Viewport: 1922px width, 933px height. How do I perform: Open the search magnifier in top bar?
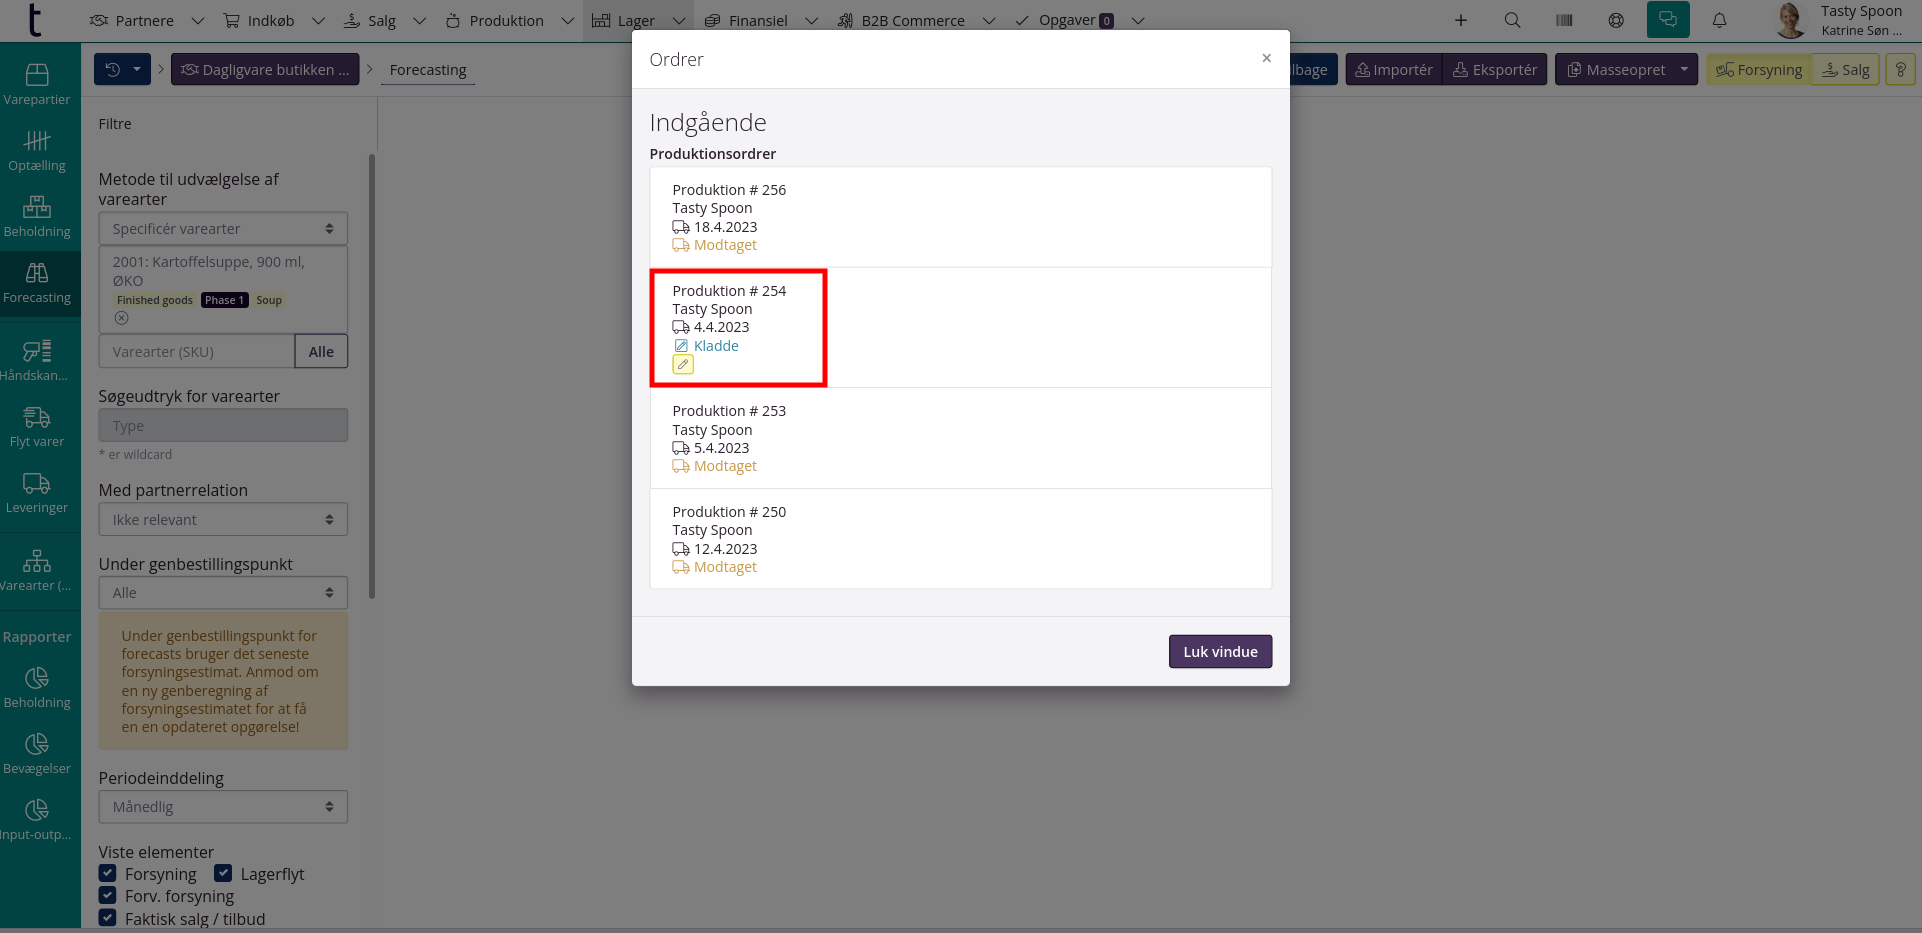1512,20
